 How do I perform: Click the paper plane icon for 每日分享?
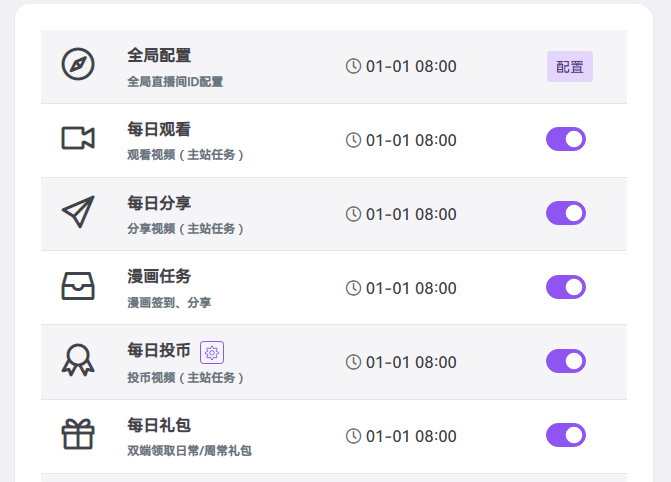78,212
